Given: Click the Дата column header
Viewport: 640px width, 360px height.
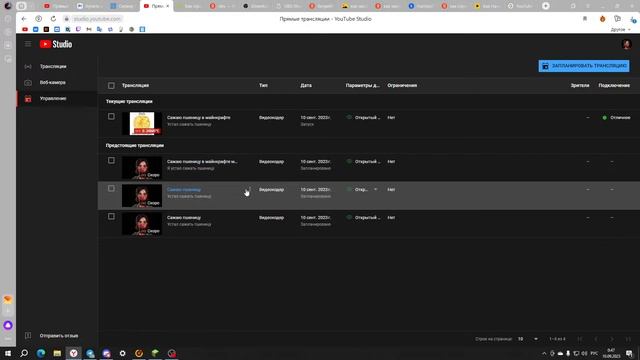Looking at the screenshot, I should 306,86.
